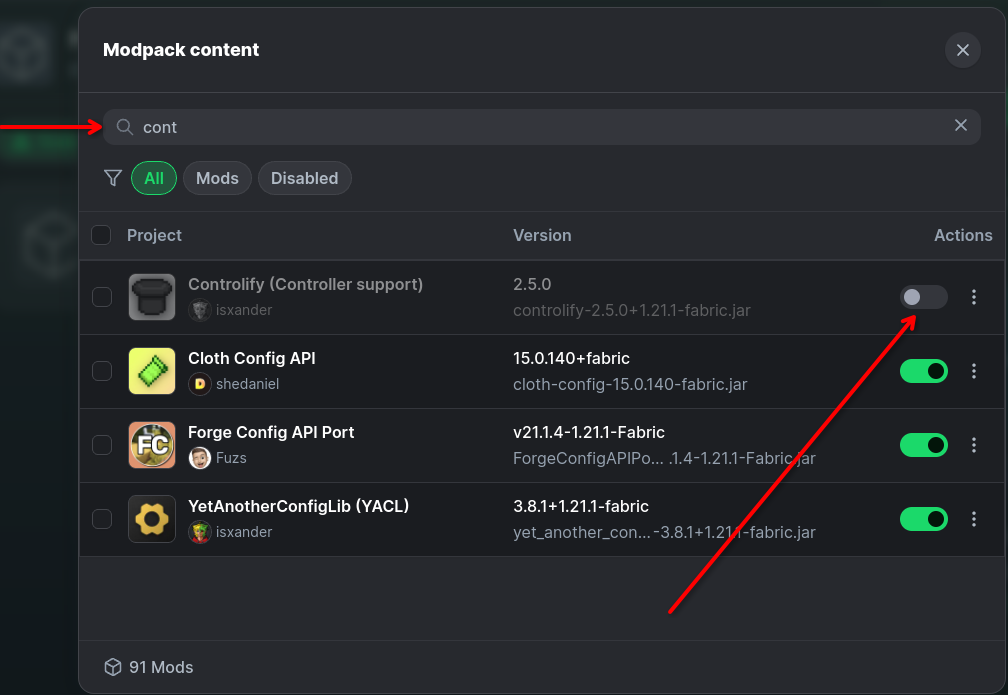Click cloth-config-15.0.140-fabric.jar filename
This screenshot has width=1008, height=695.
click(x=630, y=384)
